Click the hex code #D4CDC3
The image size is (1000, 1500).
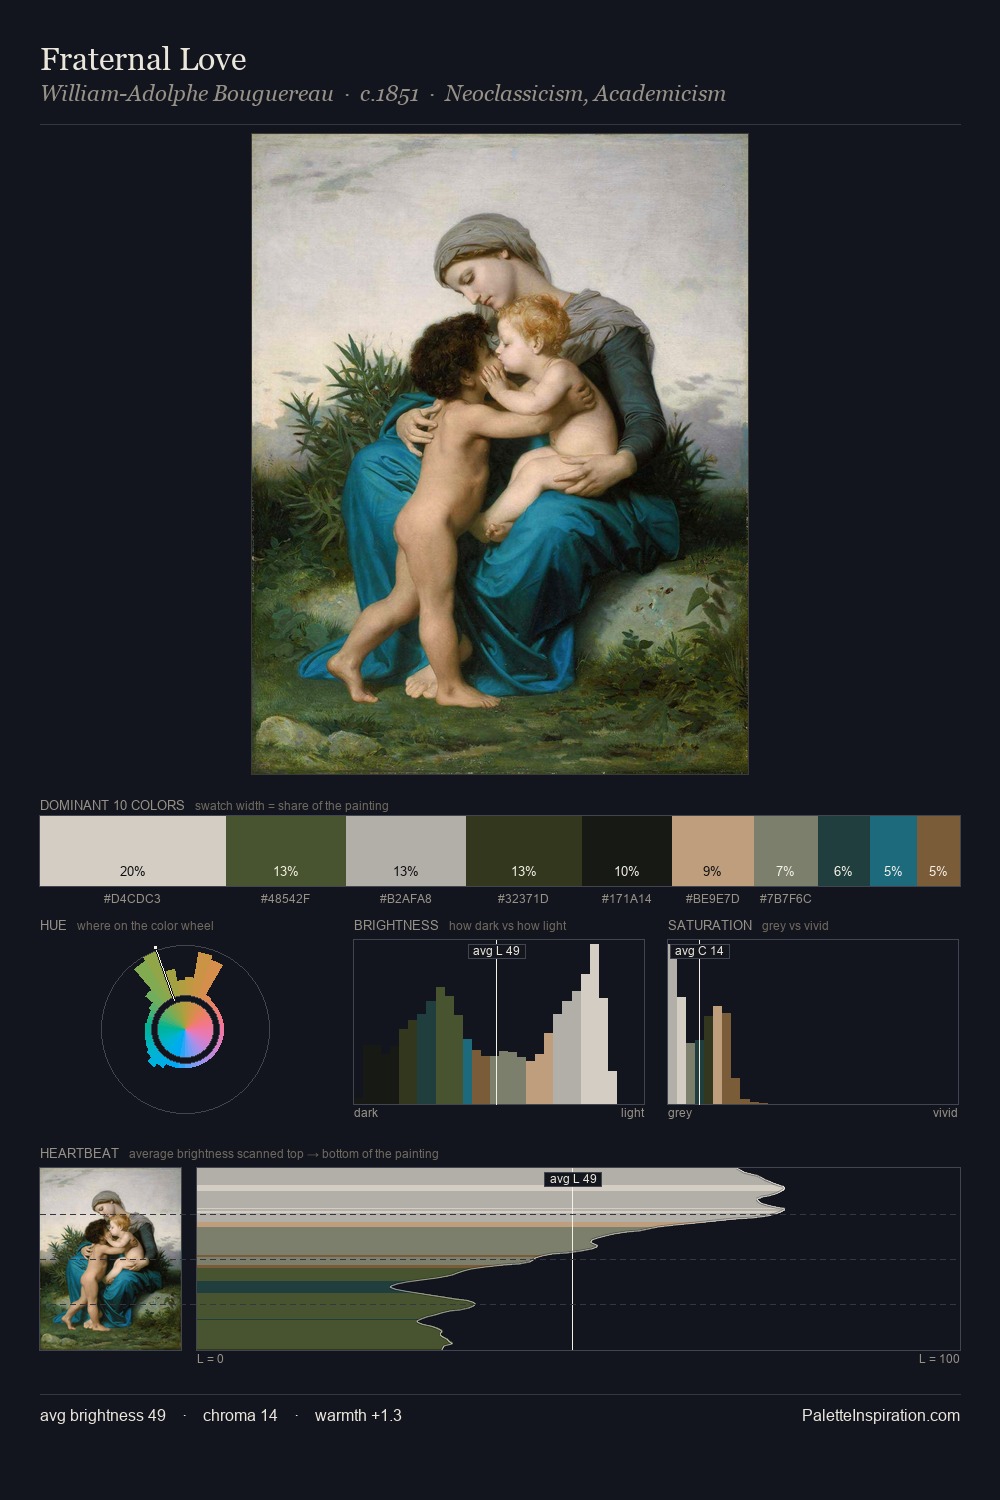coord(132,899)
